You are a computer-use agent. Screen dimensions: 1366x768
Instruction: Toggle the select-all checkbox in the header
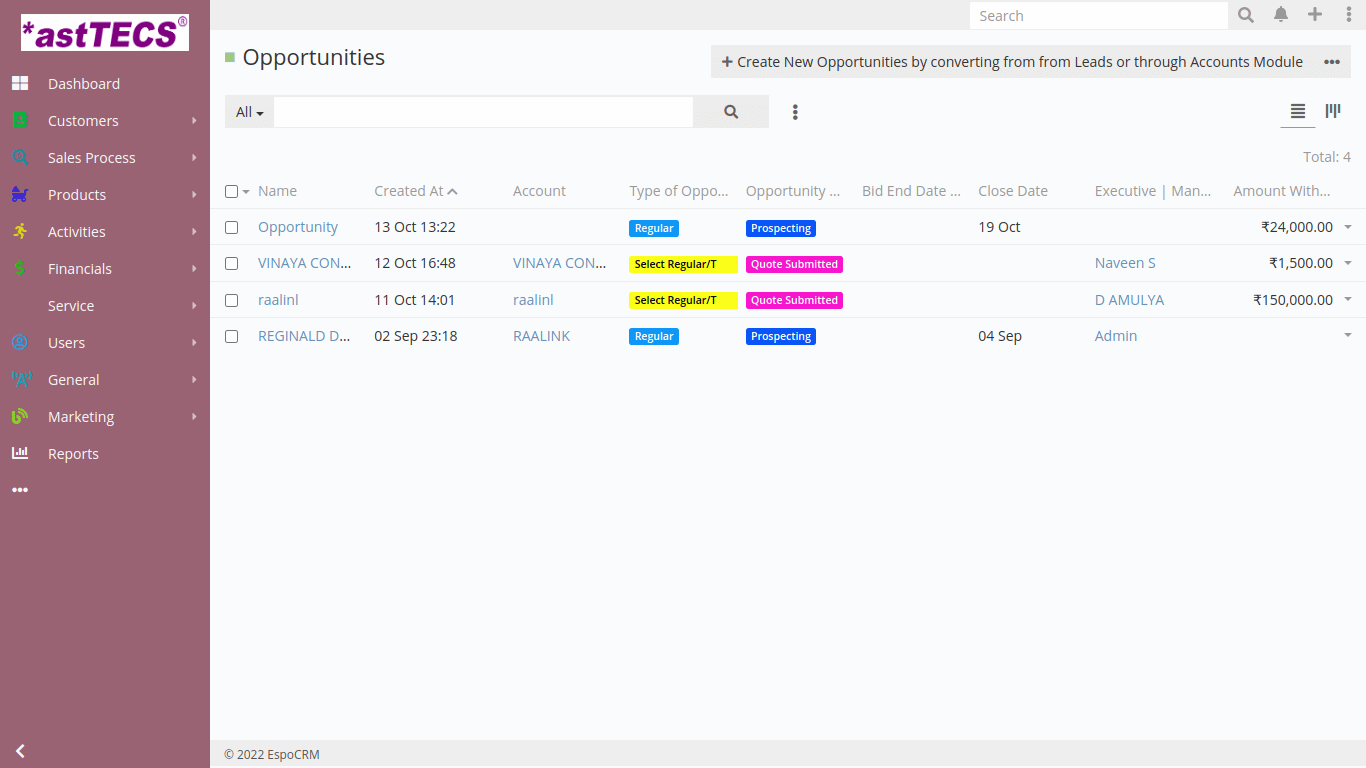(x=232, y=191)
